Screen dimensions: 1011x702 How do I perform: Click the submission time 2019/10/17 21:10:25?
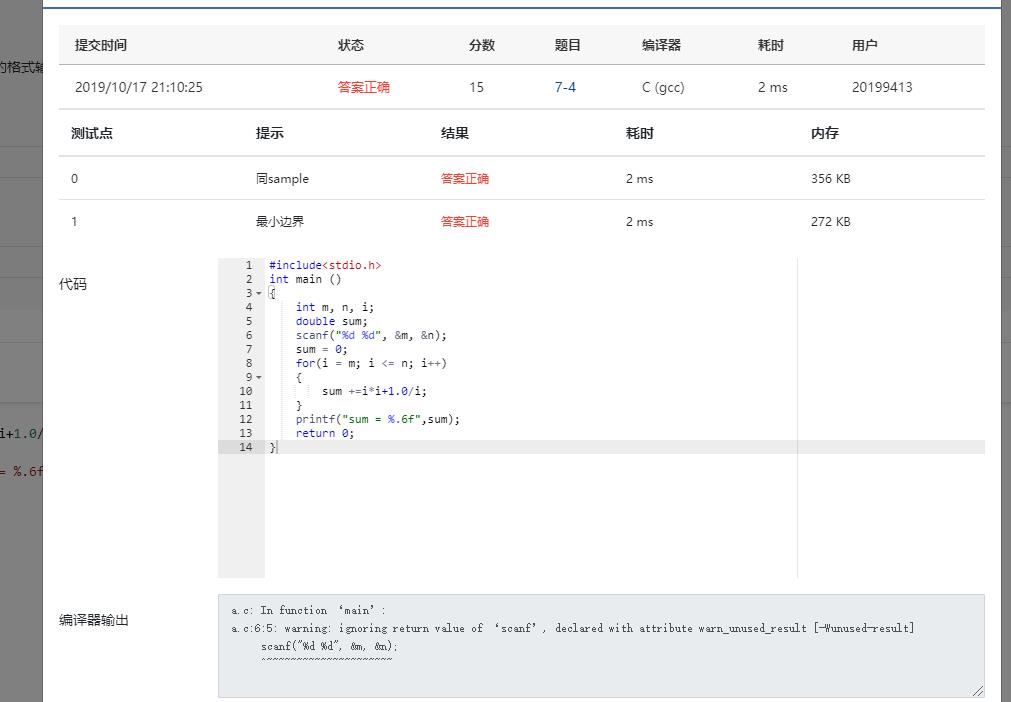[x=139, y=87]
